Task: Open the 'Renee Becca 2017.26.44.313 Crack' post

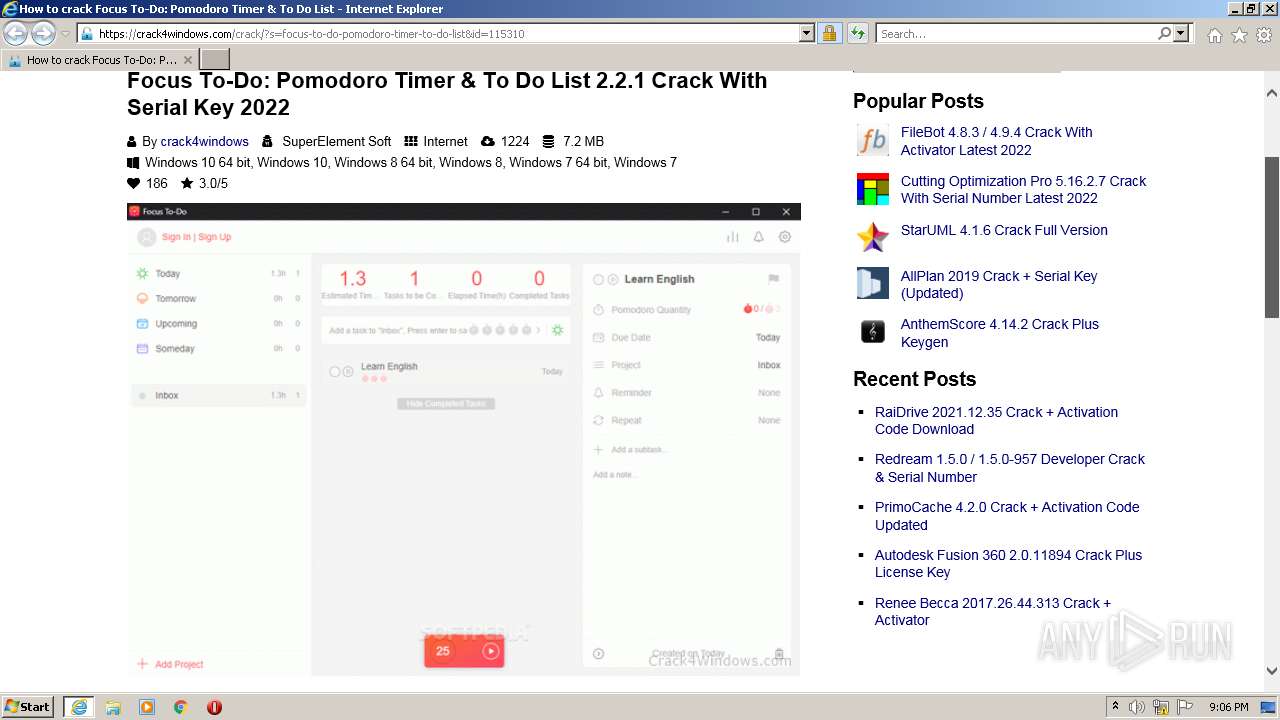Action: click(x=993, y=611)
